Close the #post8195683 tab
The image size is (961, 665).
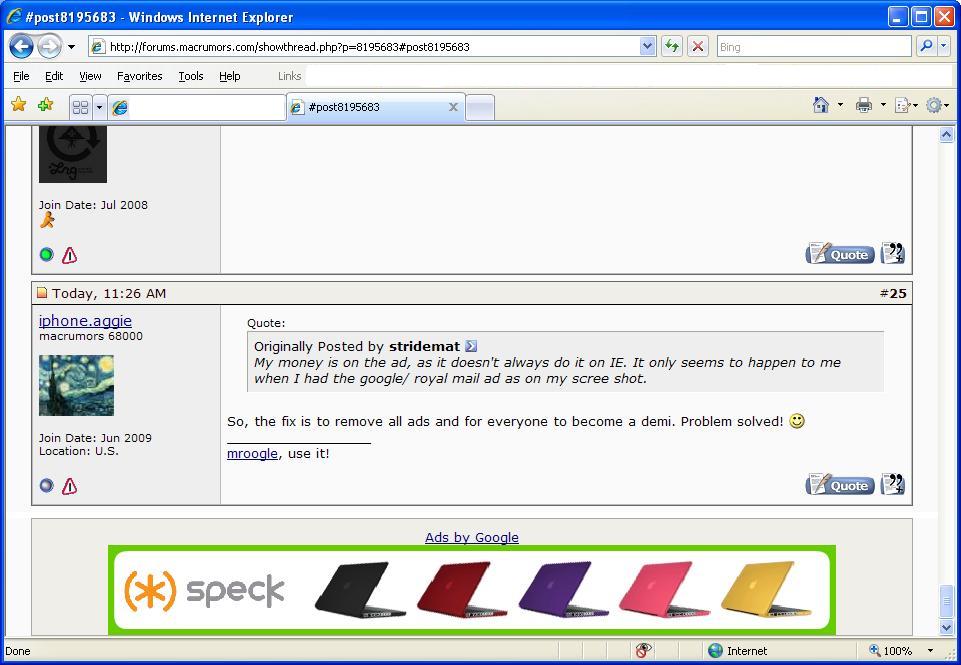[454, 107]
